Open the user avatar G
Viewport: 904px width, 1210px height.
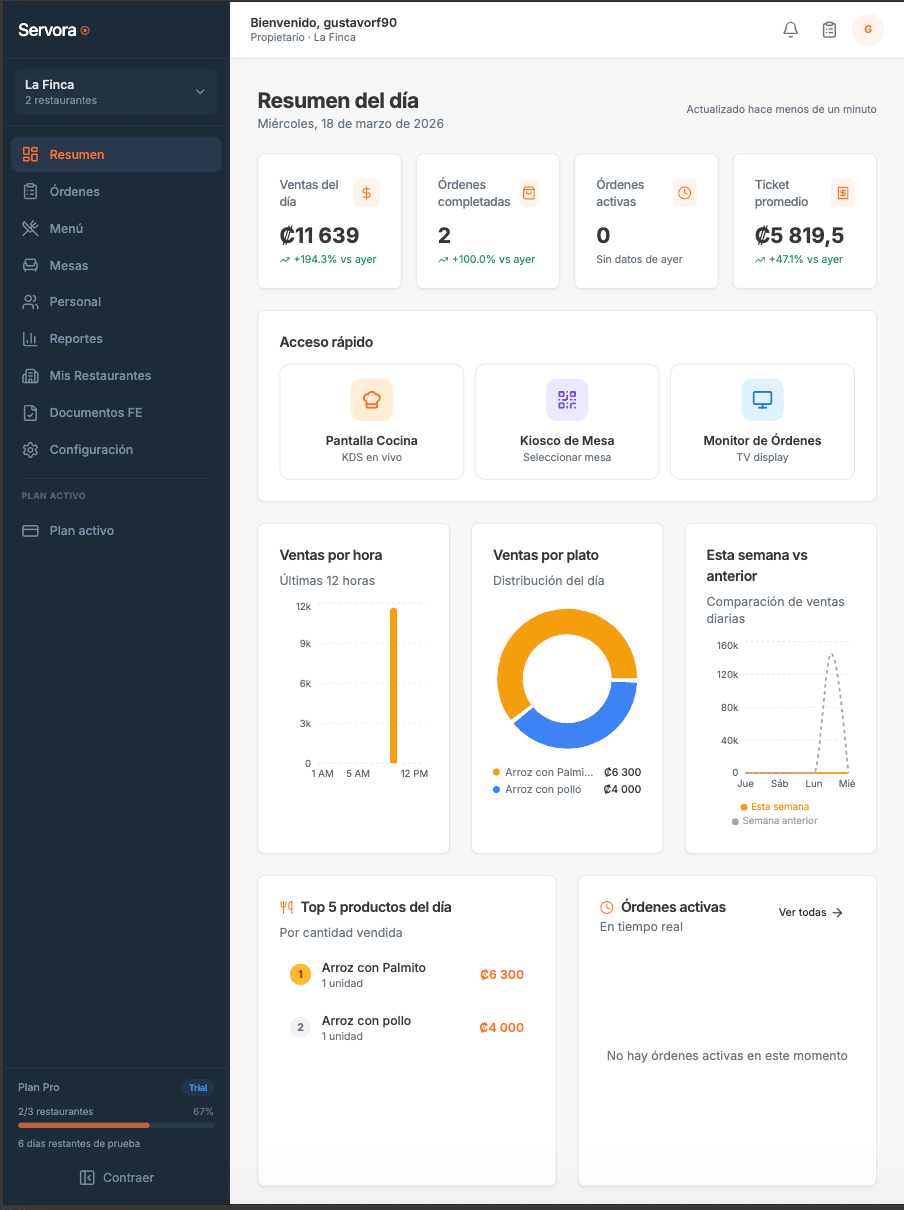tap(867, 30)
